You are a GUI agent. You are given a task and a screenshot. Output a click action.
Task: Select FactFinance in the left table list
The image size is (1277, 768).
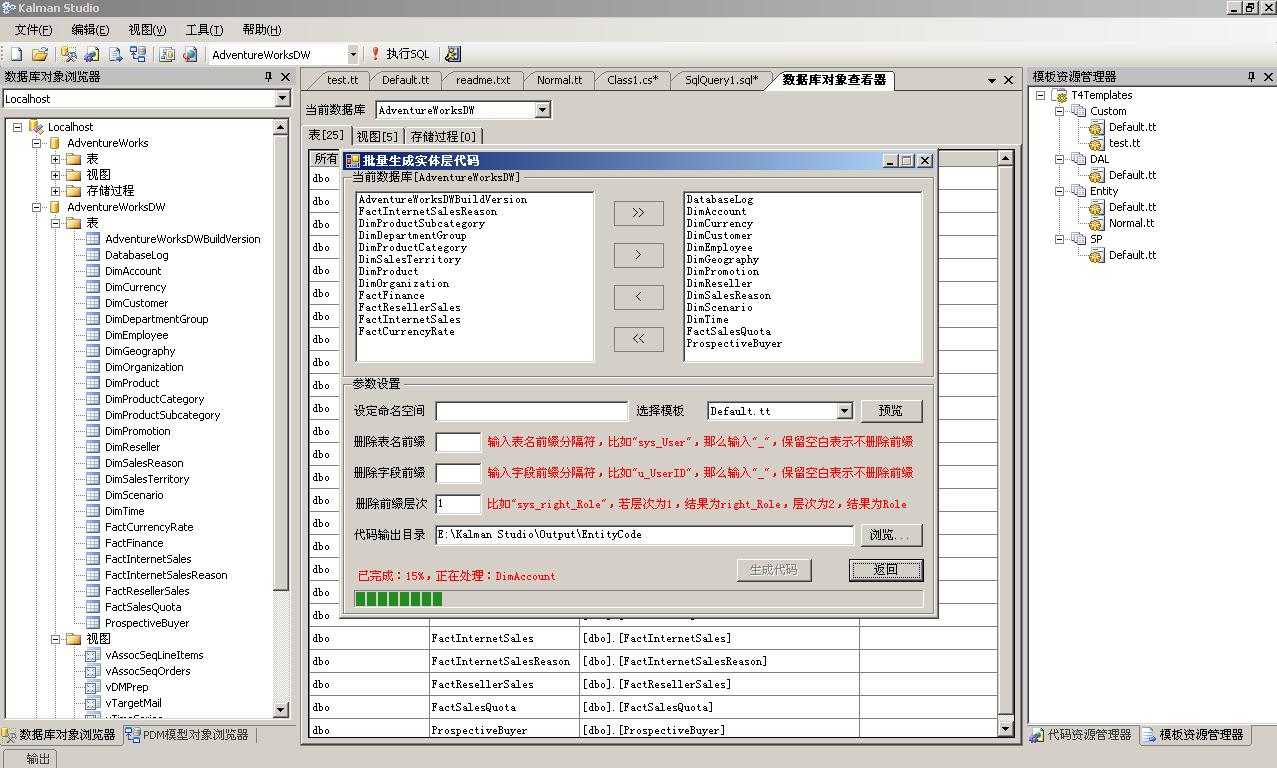[391, 296]
